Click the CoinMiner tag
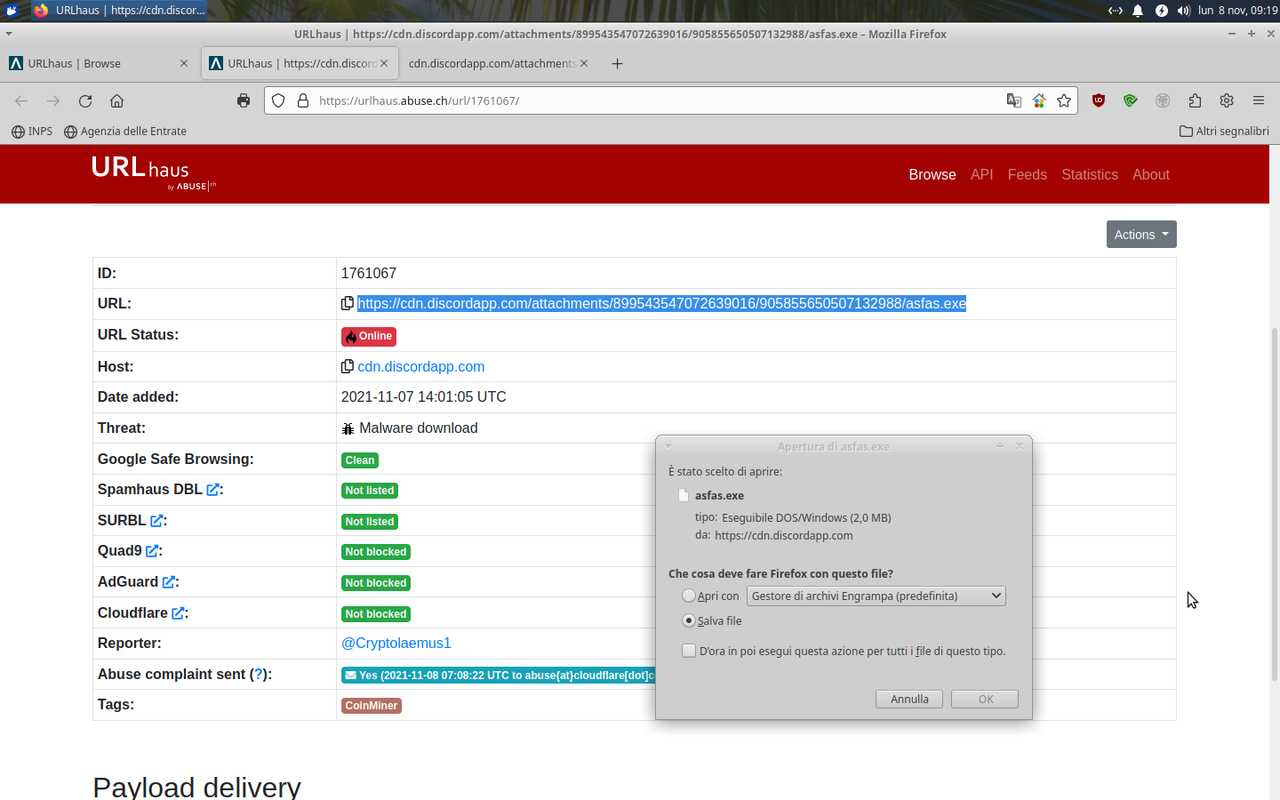Screen dimensions: 1280x800 pyautogui.click(x=371, y=705)
